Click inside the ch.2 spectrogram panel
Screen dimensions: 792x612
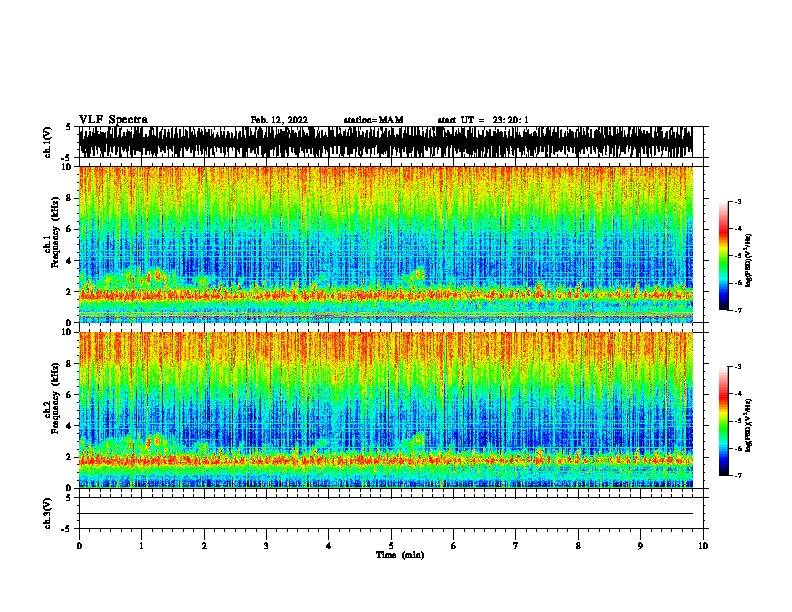[x=386, y=410]
